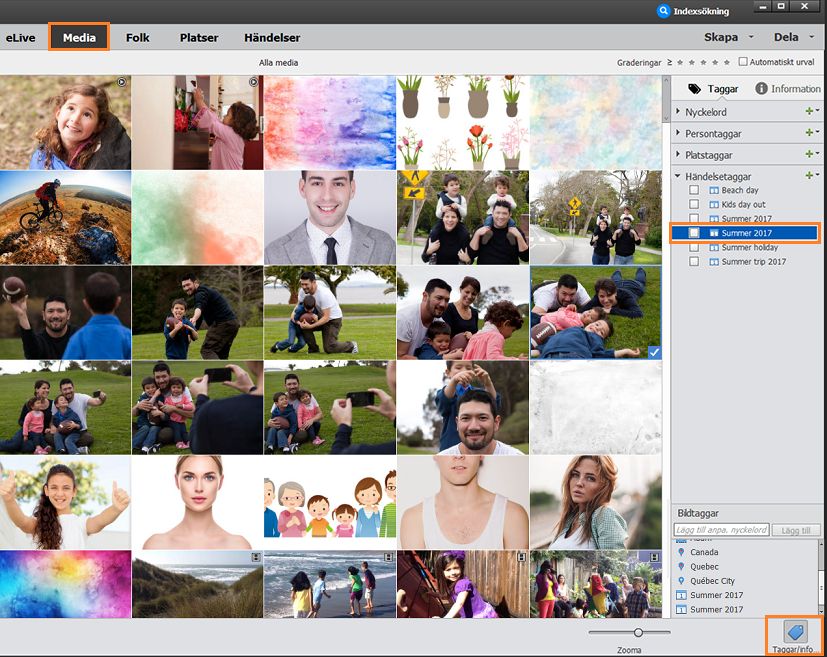
Task: Tick the Summer trip 2017 checkbox
Action: point(694,262)
